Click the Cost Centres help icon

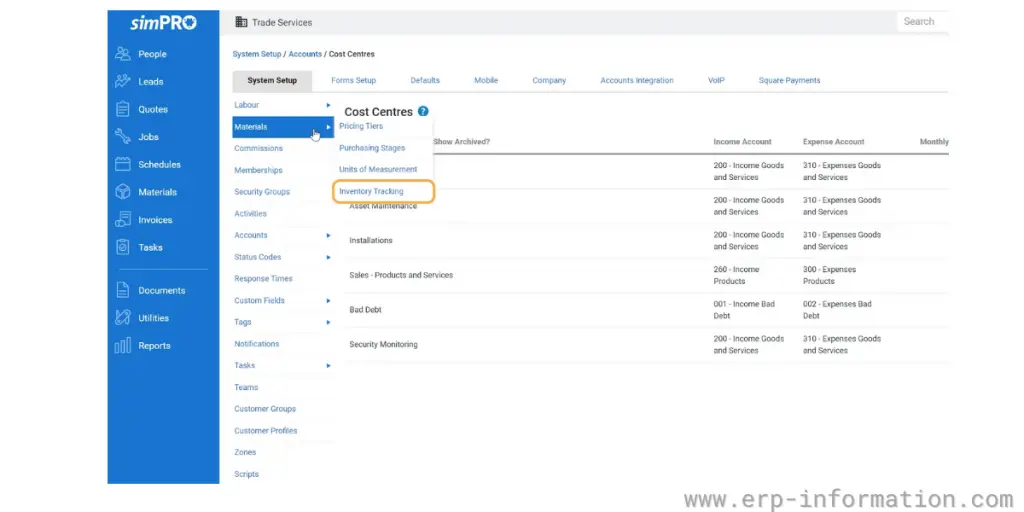pos(424,112)
